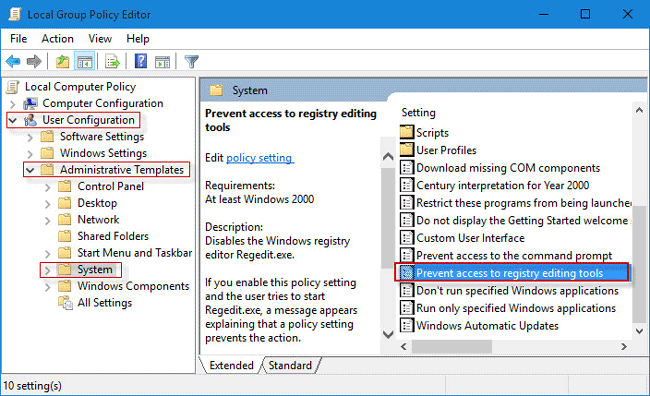Screen dimensions: 650x396
Task: Click the Back arrow toolbar icon
Action: [13, 62]
